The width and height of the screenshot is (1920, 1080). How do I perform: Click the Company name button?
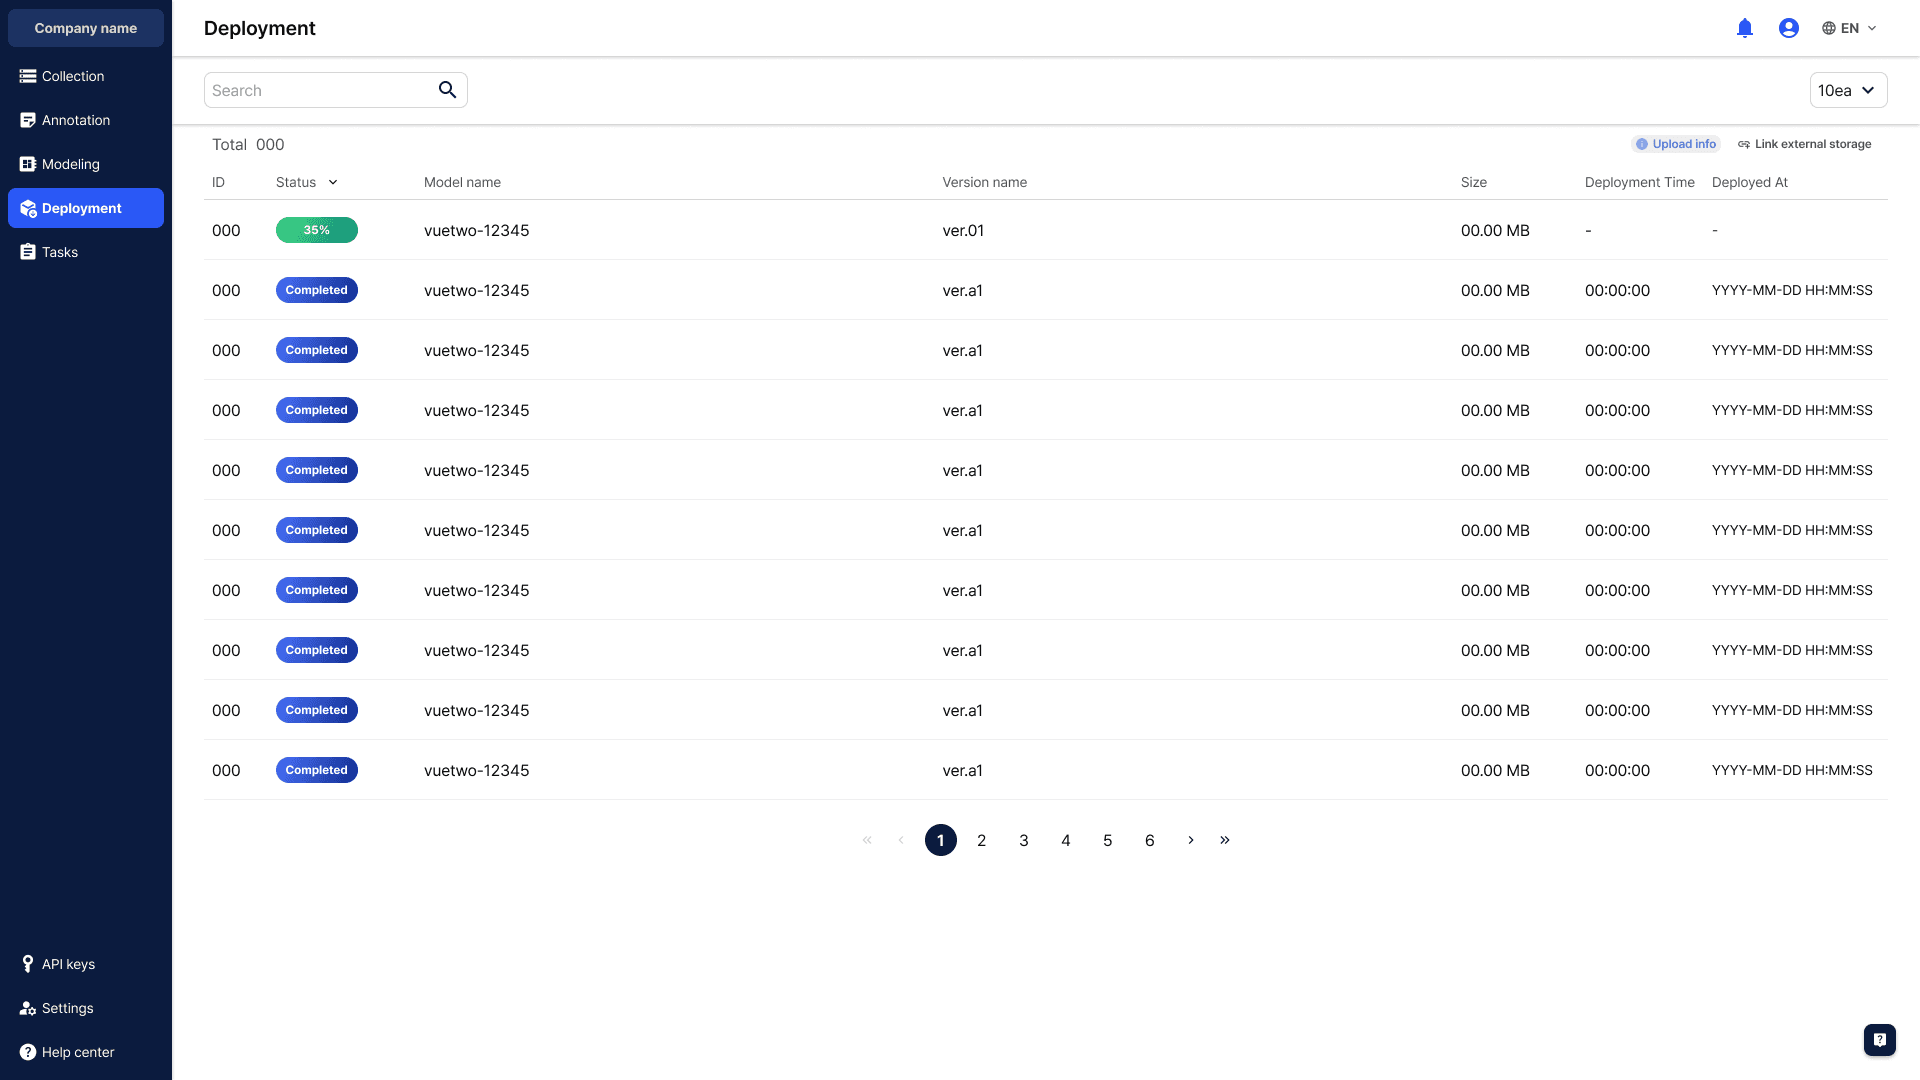point(86,28)
